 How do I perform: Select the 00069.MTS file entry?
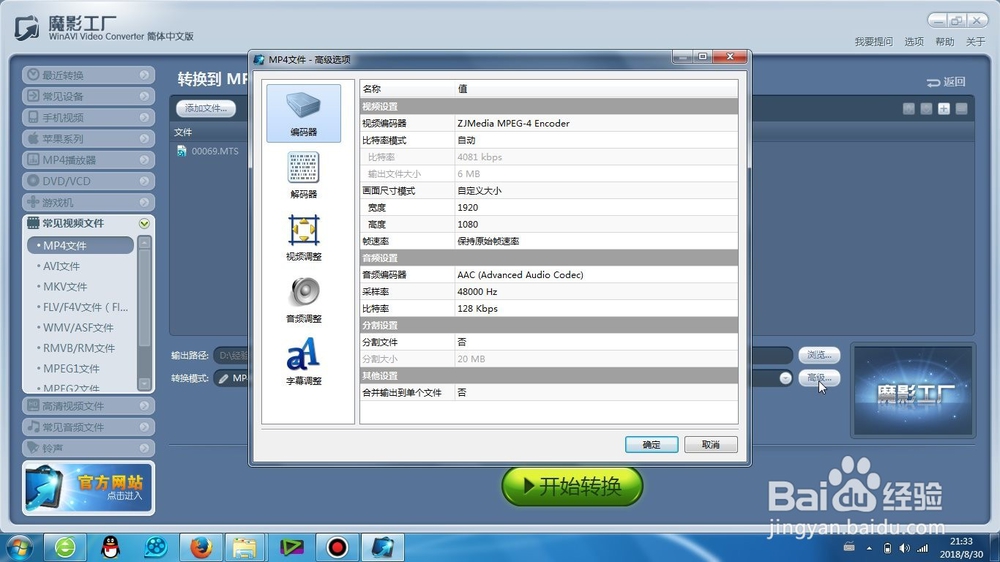coord(208,151)
